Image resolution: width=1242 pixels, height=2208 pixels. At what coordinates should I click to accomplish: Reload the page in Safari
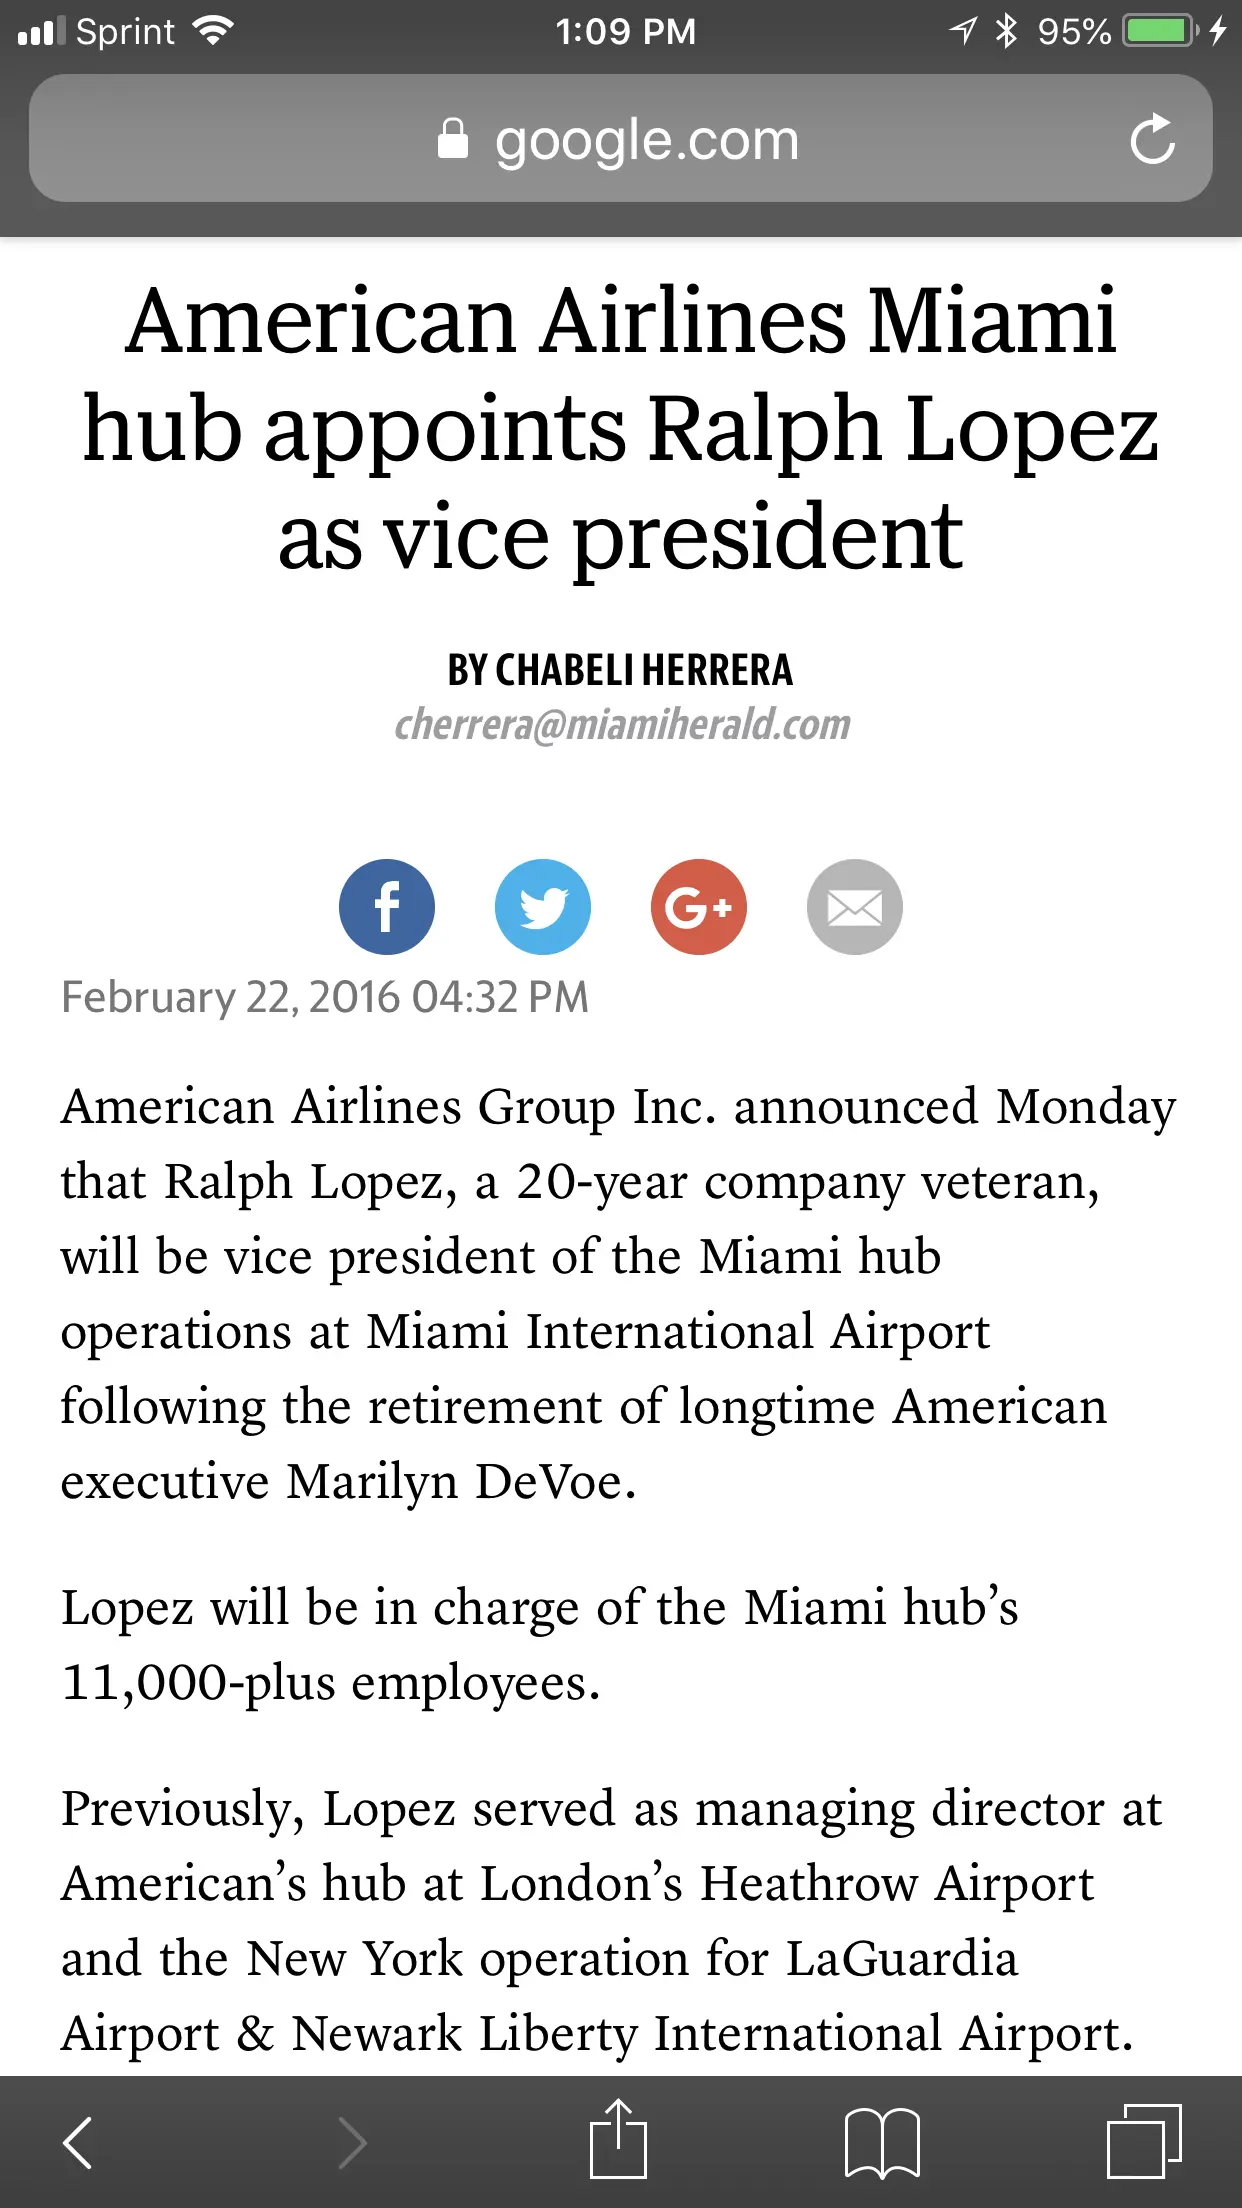[1152, 139]
